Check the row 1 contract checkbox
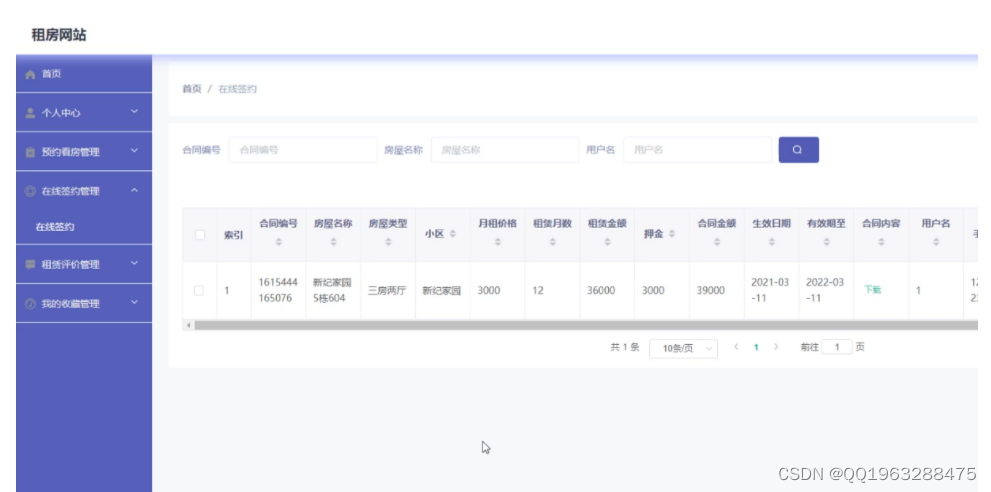The width and height of the screenshot is (991, 492). point(199,290)
